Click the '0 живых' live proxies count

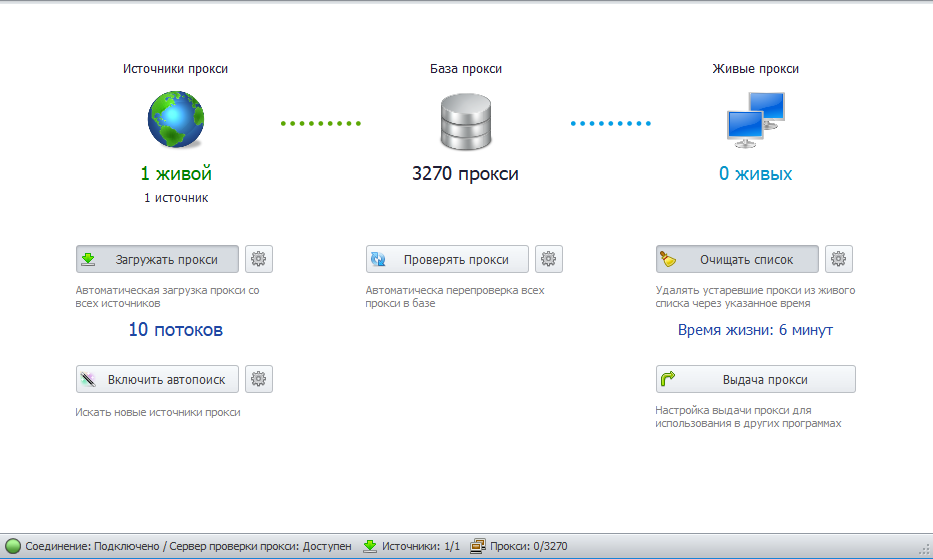[x=756, y=173]
